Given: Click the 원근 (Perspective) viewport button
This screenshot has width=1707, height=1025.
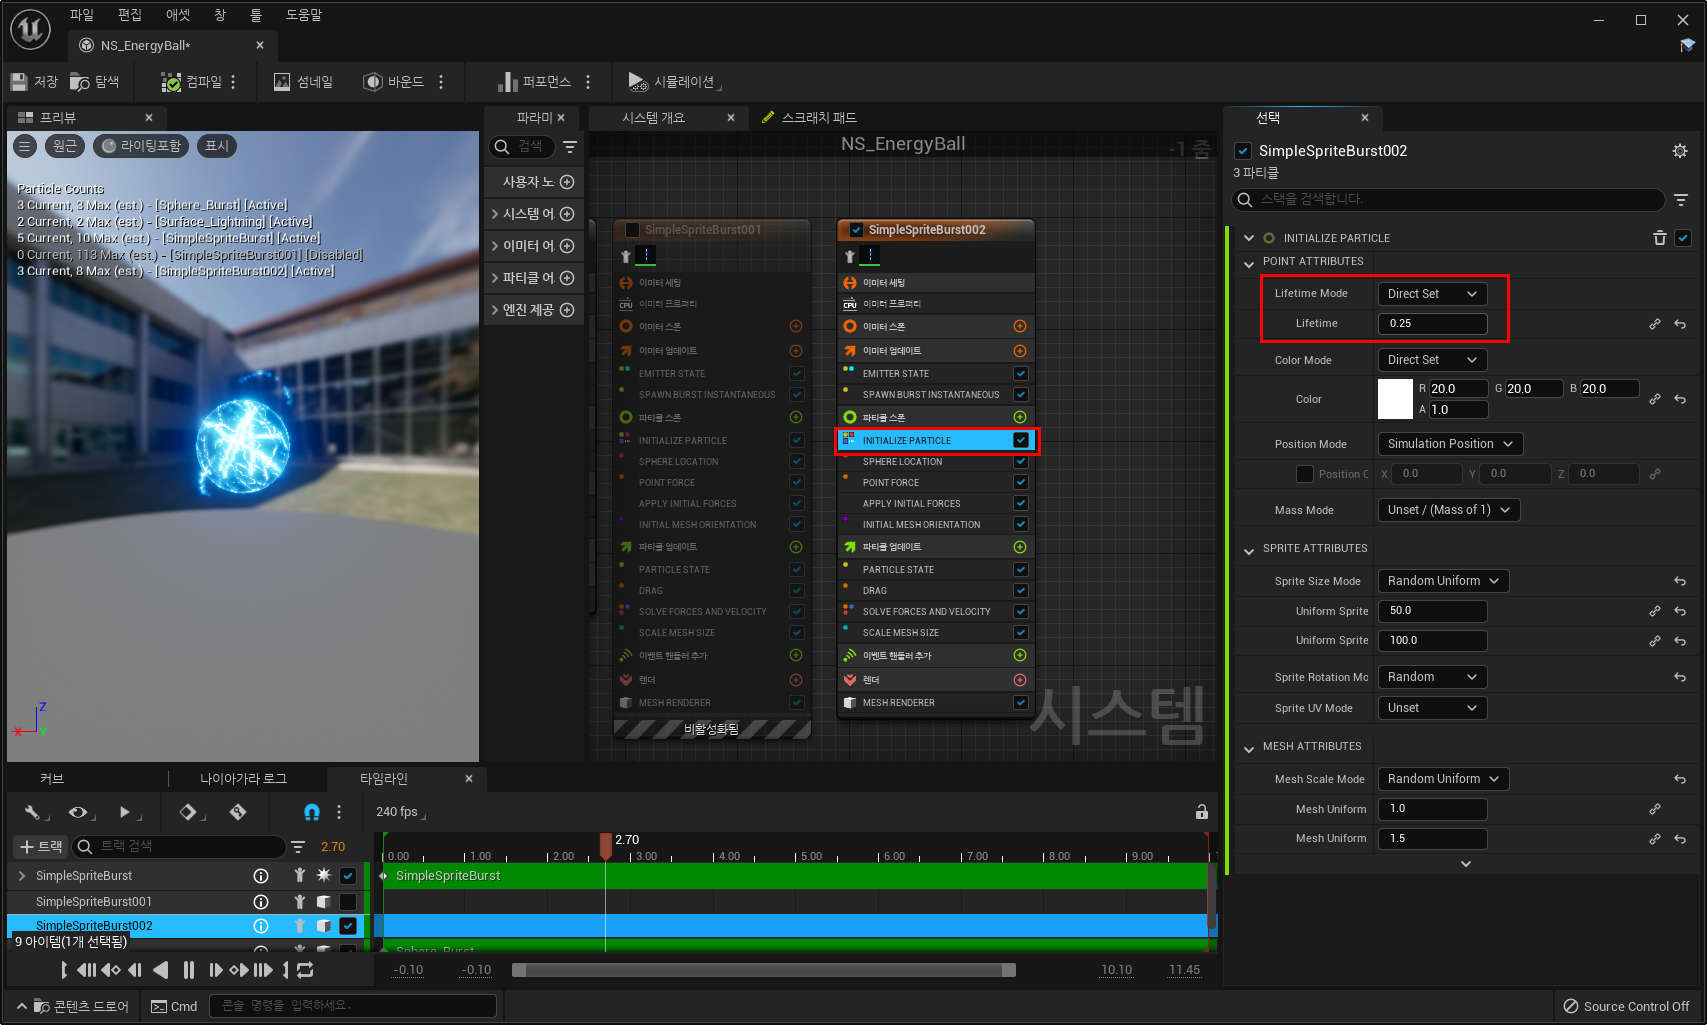Looking at the screenshot, I should [65, 146].
